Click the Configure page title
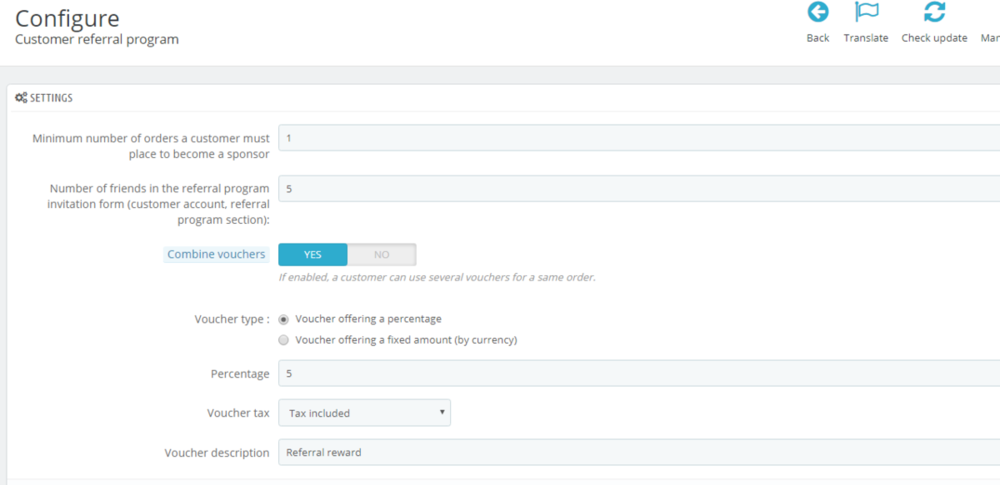Image resolution: width=1000 pixels, height=485 pixels. (67, 18)
